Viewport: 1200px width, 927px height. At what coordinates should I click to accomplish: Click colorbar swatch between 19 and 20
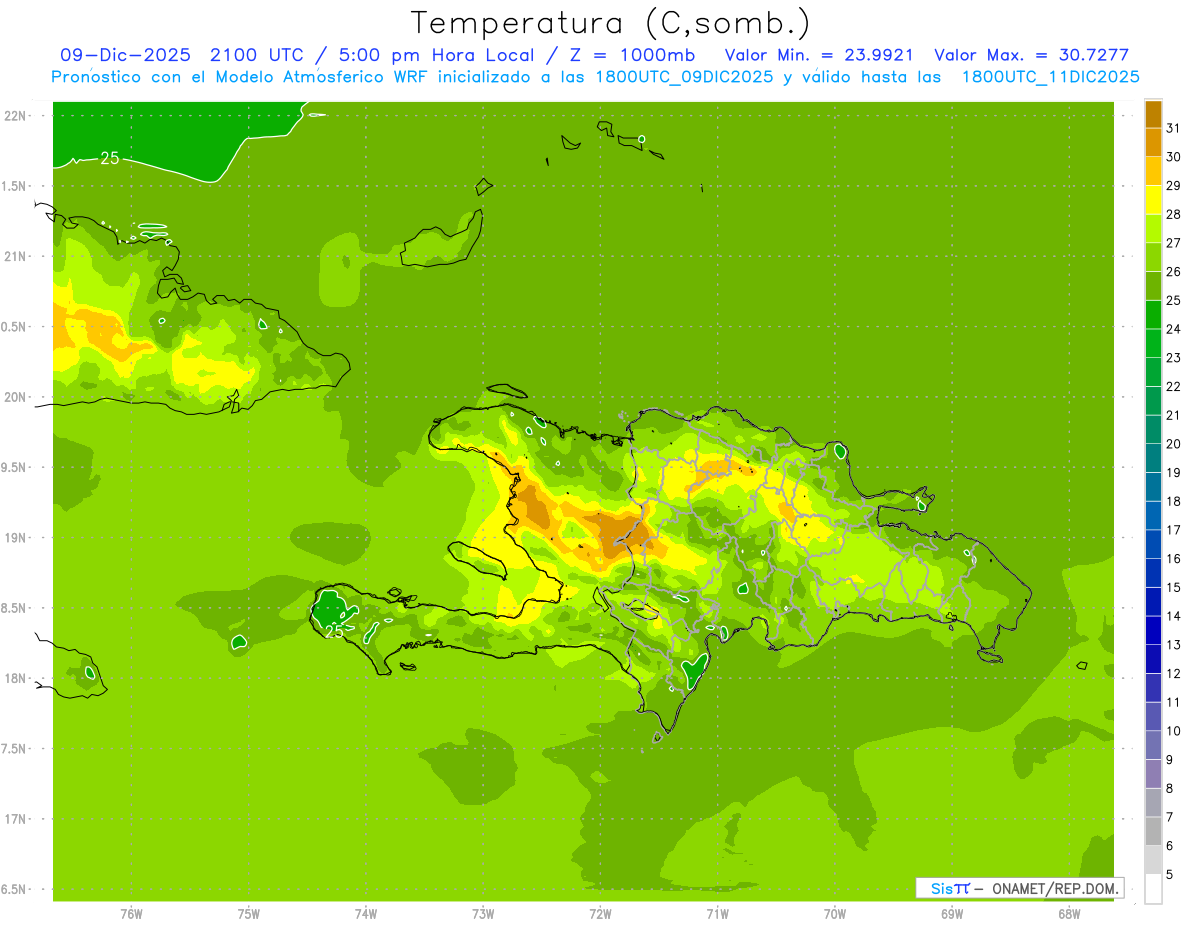pyautogui.click(x=1153, y=458)
